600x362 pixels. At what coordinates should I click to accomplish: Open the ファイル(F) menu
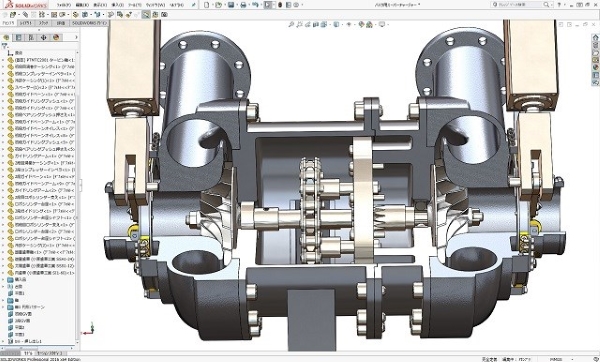click(63, 5)
